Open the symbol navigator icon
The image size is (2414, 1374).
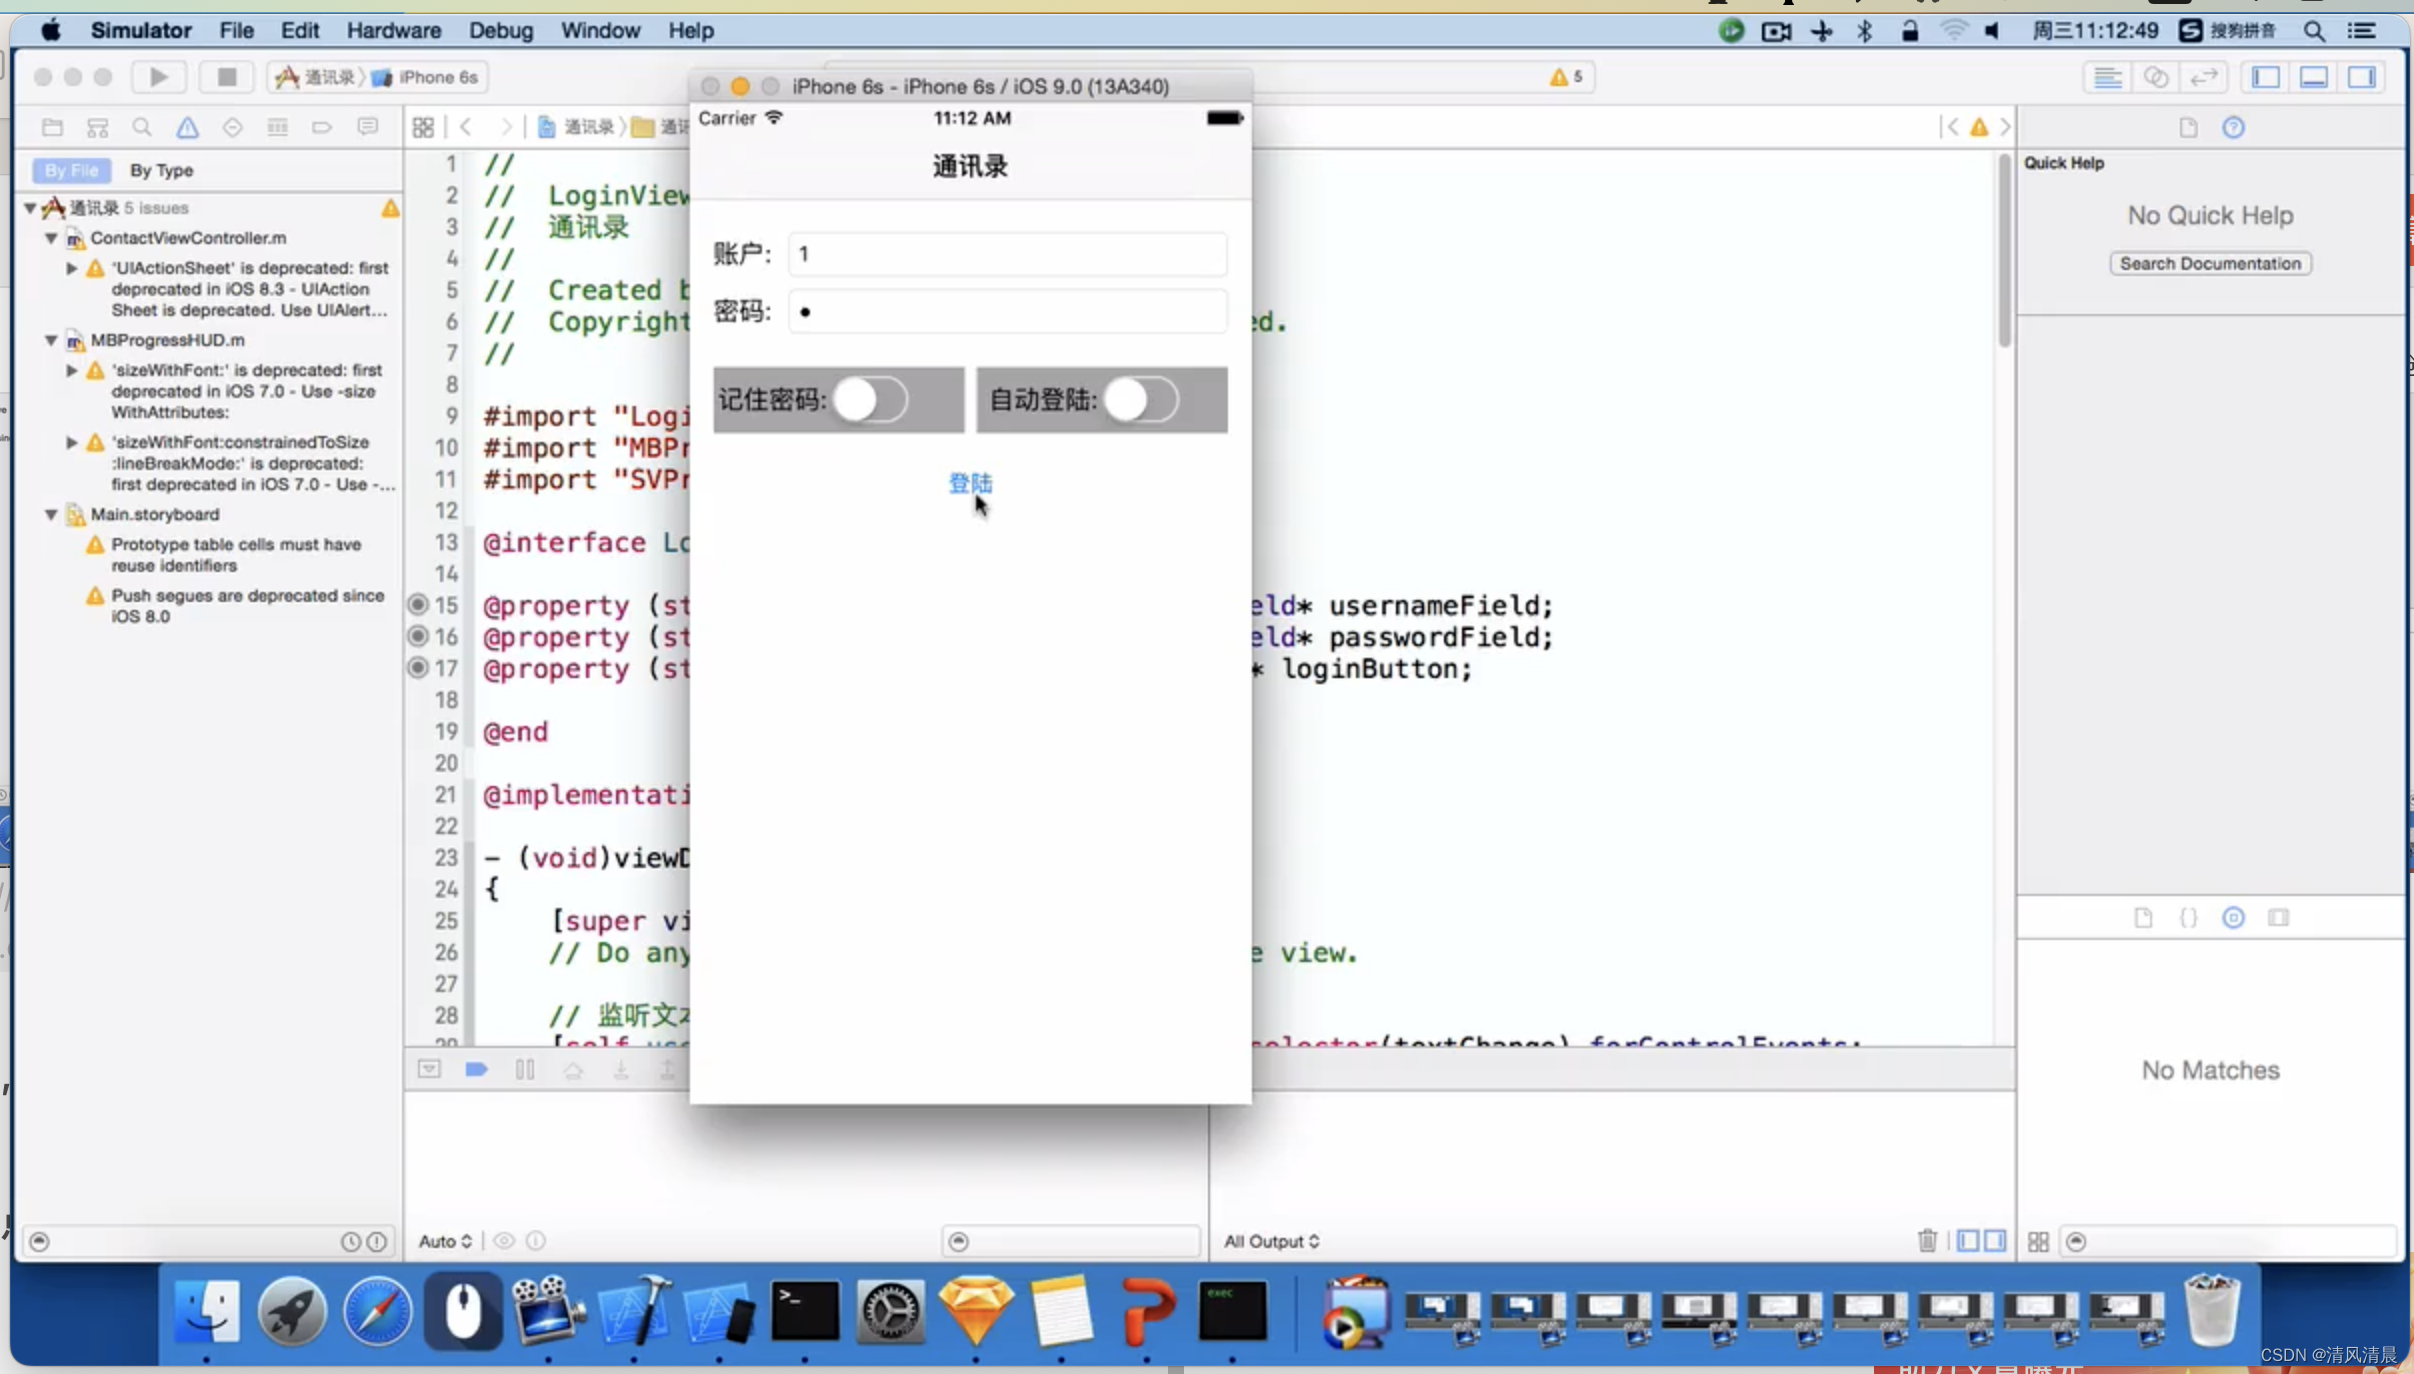97,127
